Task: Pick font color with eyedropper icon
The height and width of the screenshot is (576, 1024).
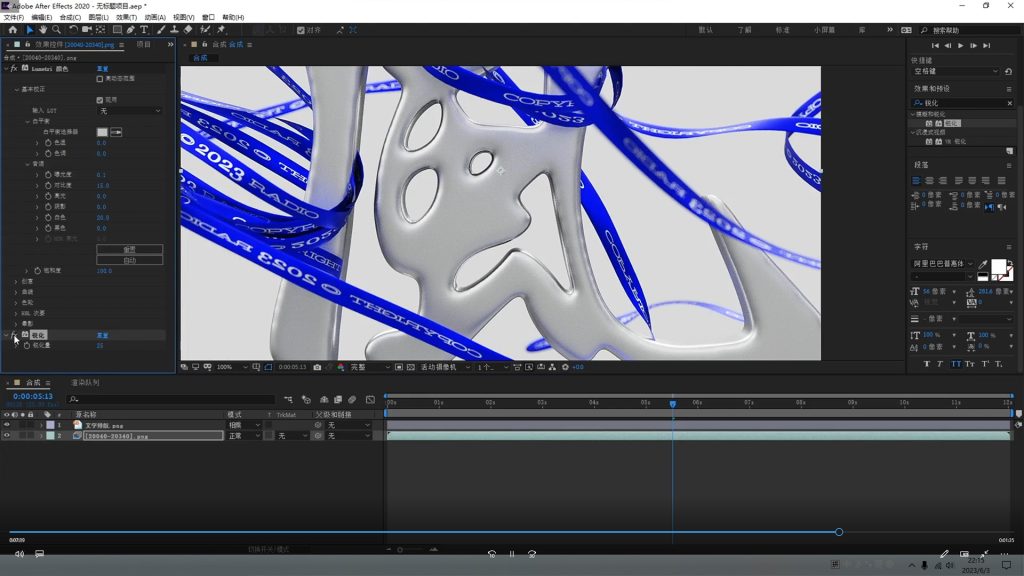Action: (x=983, y=265)
